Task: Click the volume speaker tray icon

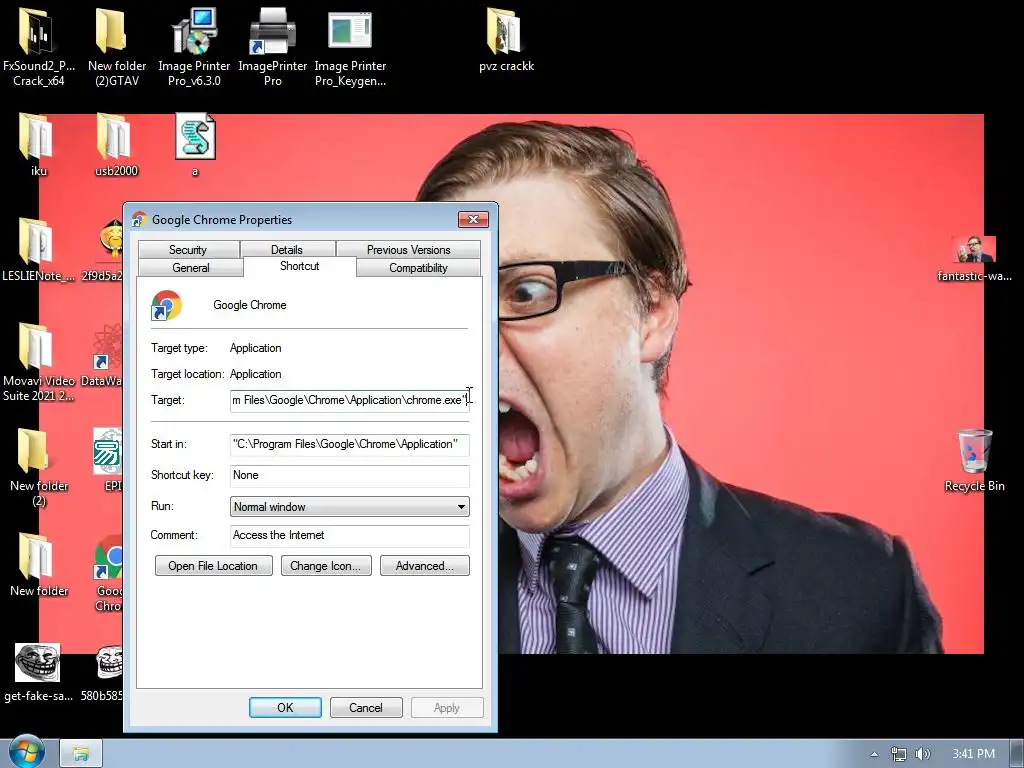Action: coord(922,754)
